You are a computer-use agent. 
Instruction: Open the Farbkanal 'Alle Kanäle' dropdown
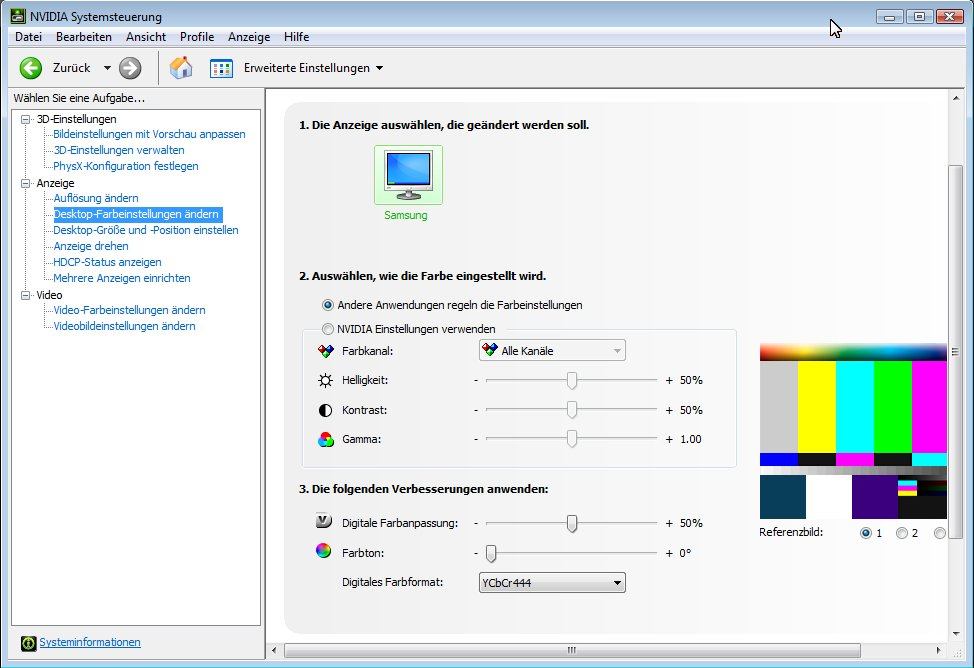pos(552,350)
